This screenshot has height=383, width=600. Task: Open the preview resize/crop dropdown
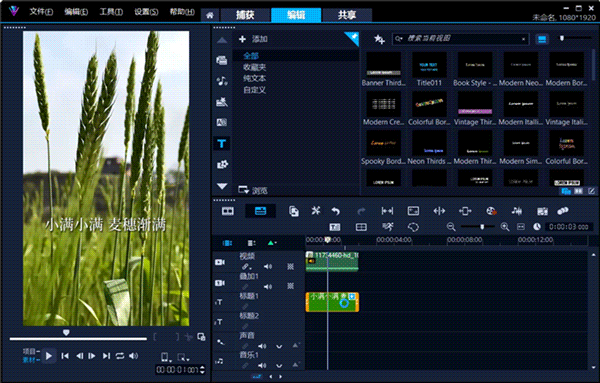(183, 358)
